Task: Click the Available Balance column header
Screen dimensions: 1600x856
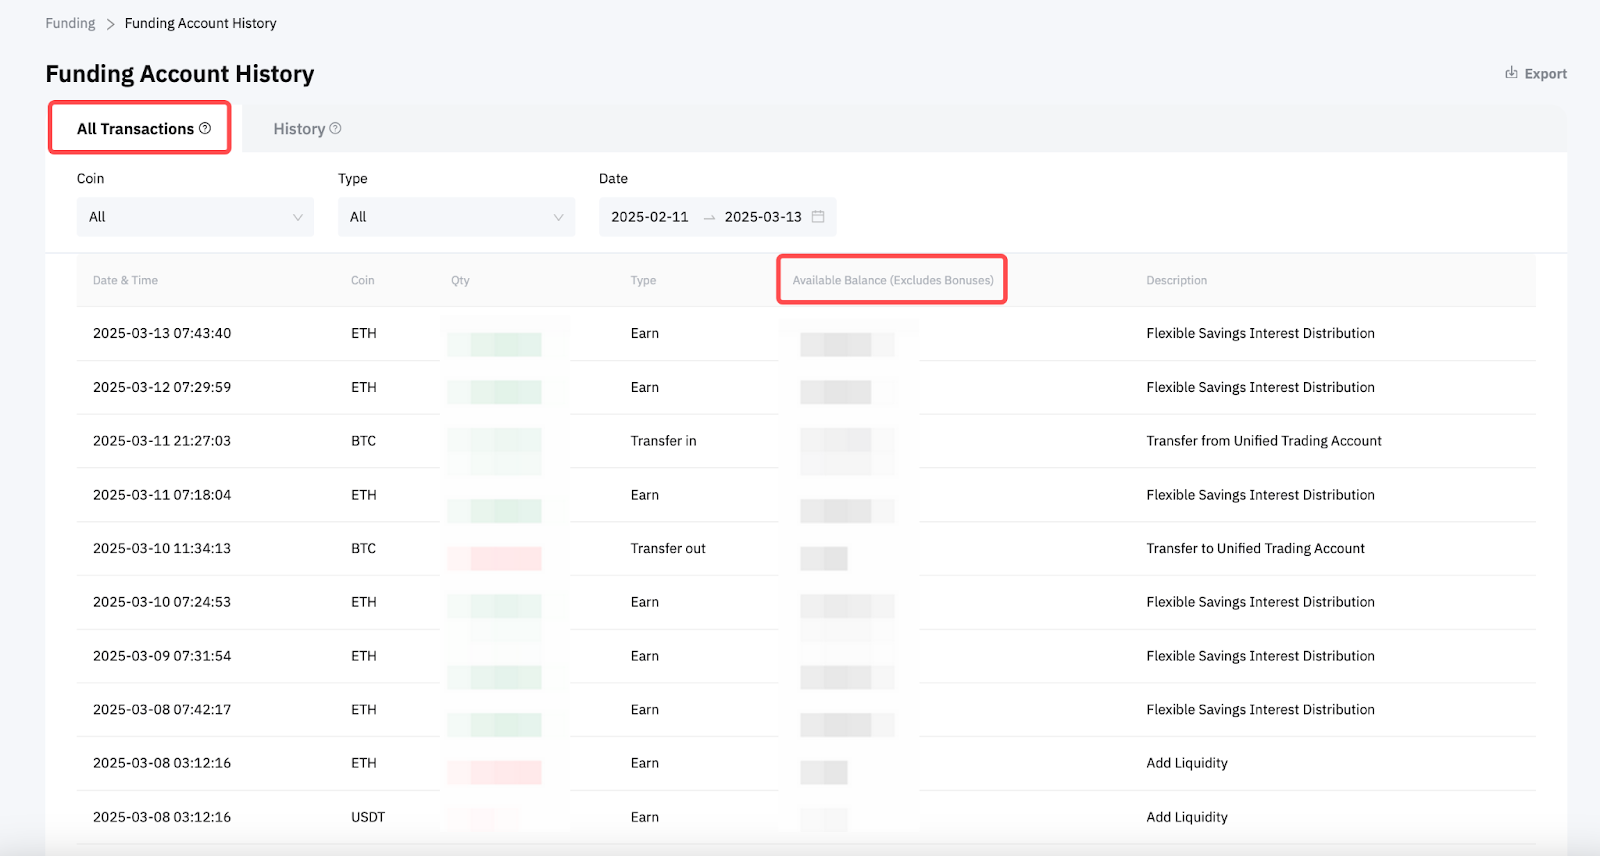Action: 892,280
